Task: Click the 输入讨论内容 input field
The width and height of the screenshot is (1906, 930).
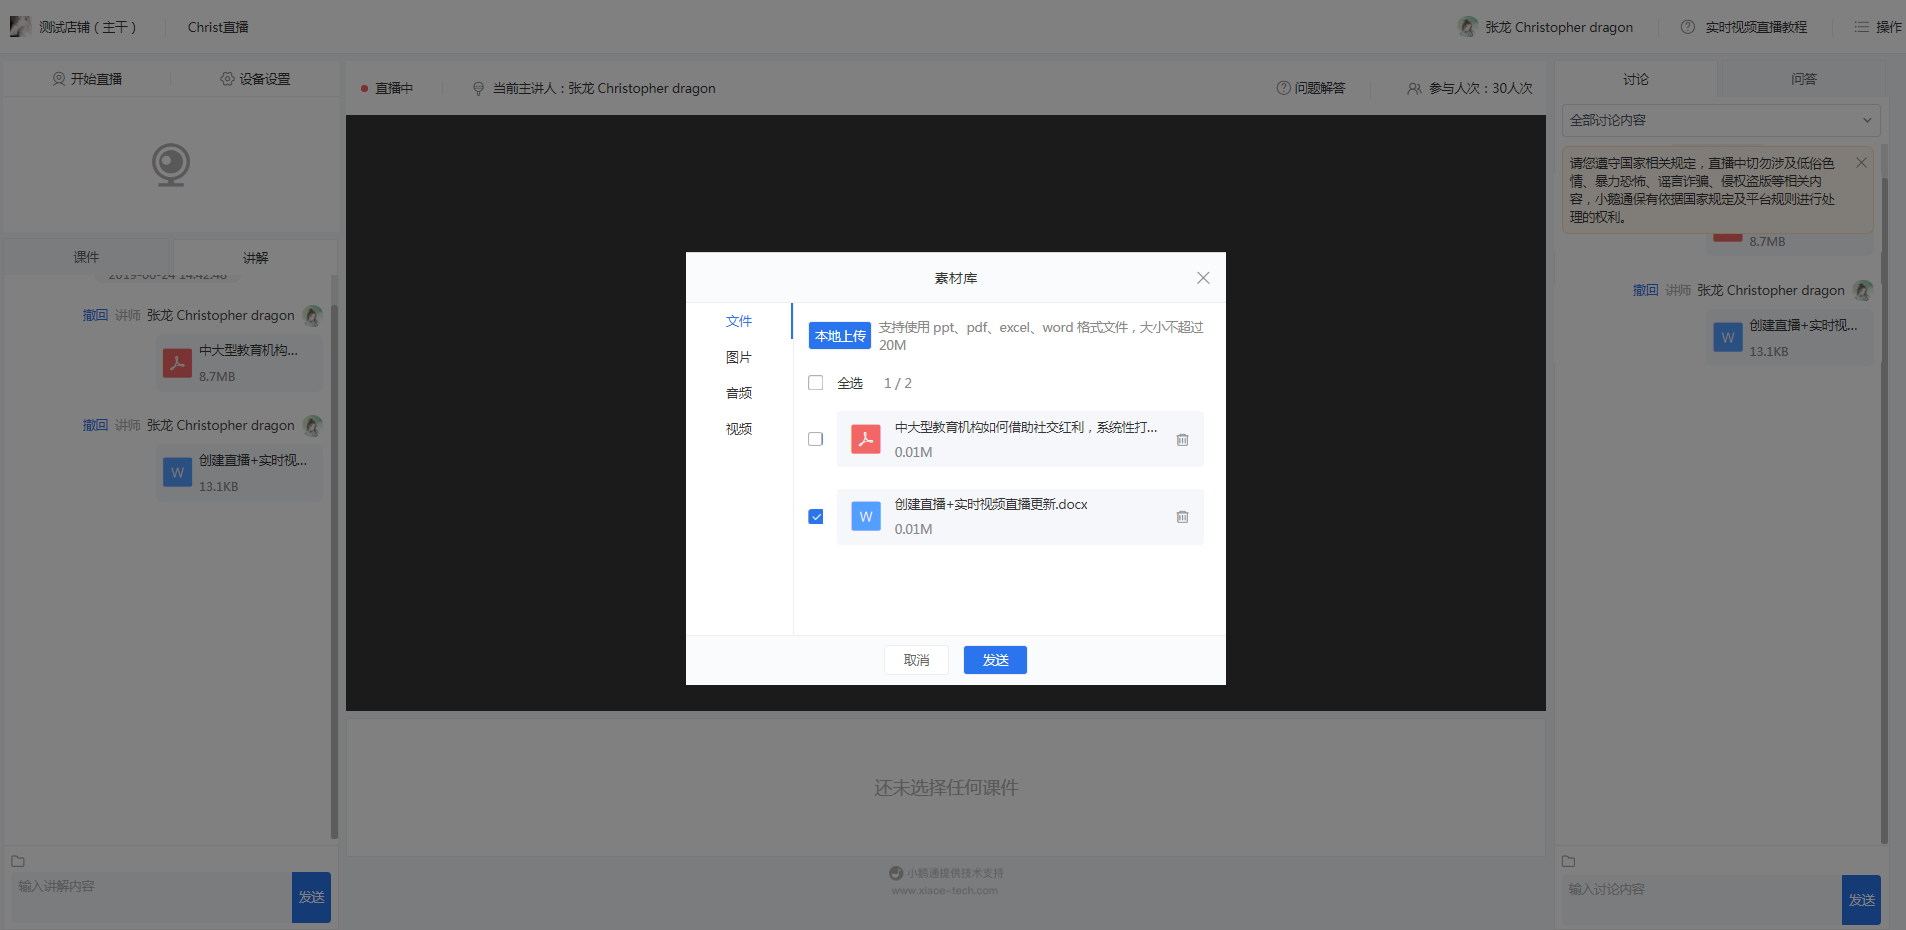Action: tap(1700, 898)
